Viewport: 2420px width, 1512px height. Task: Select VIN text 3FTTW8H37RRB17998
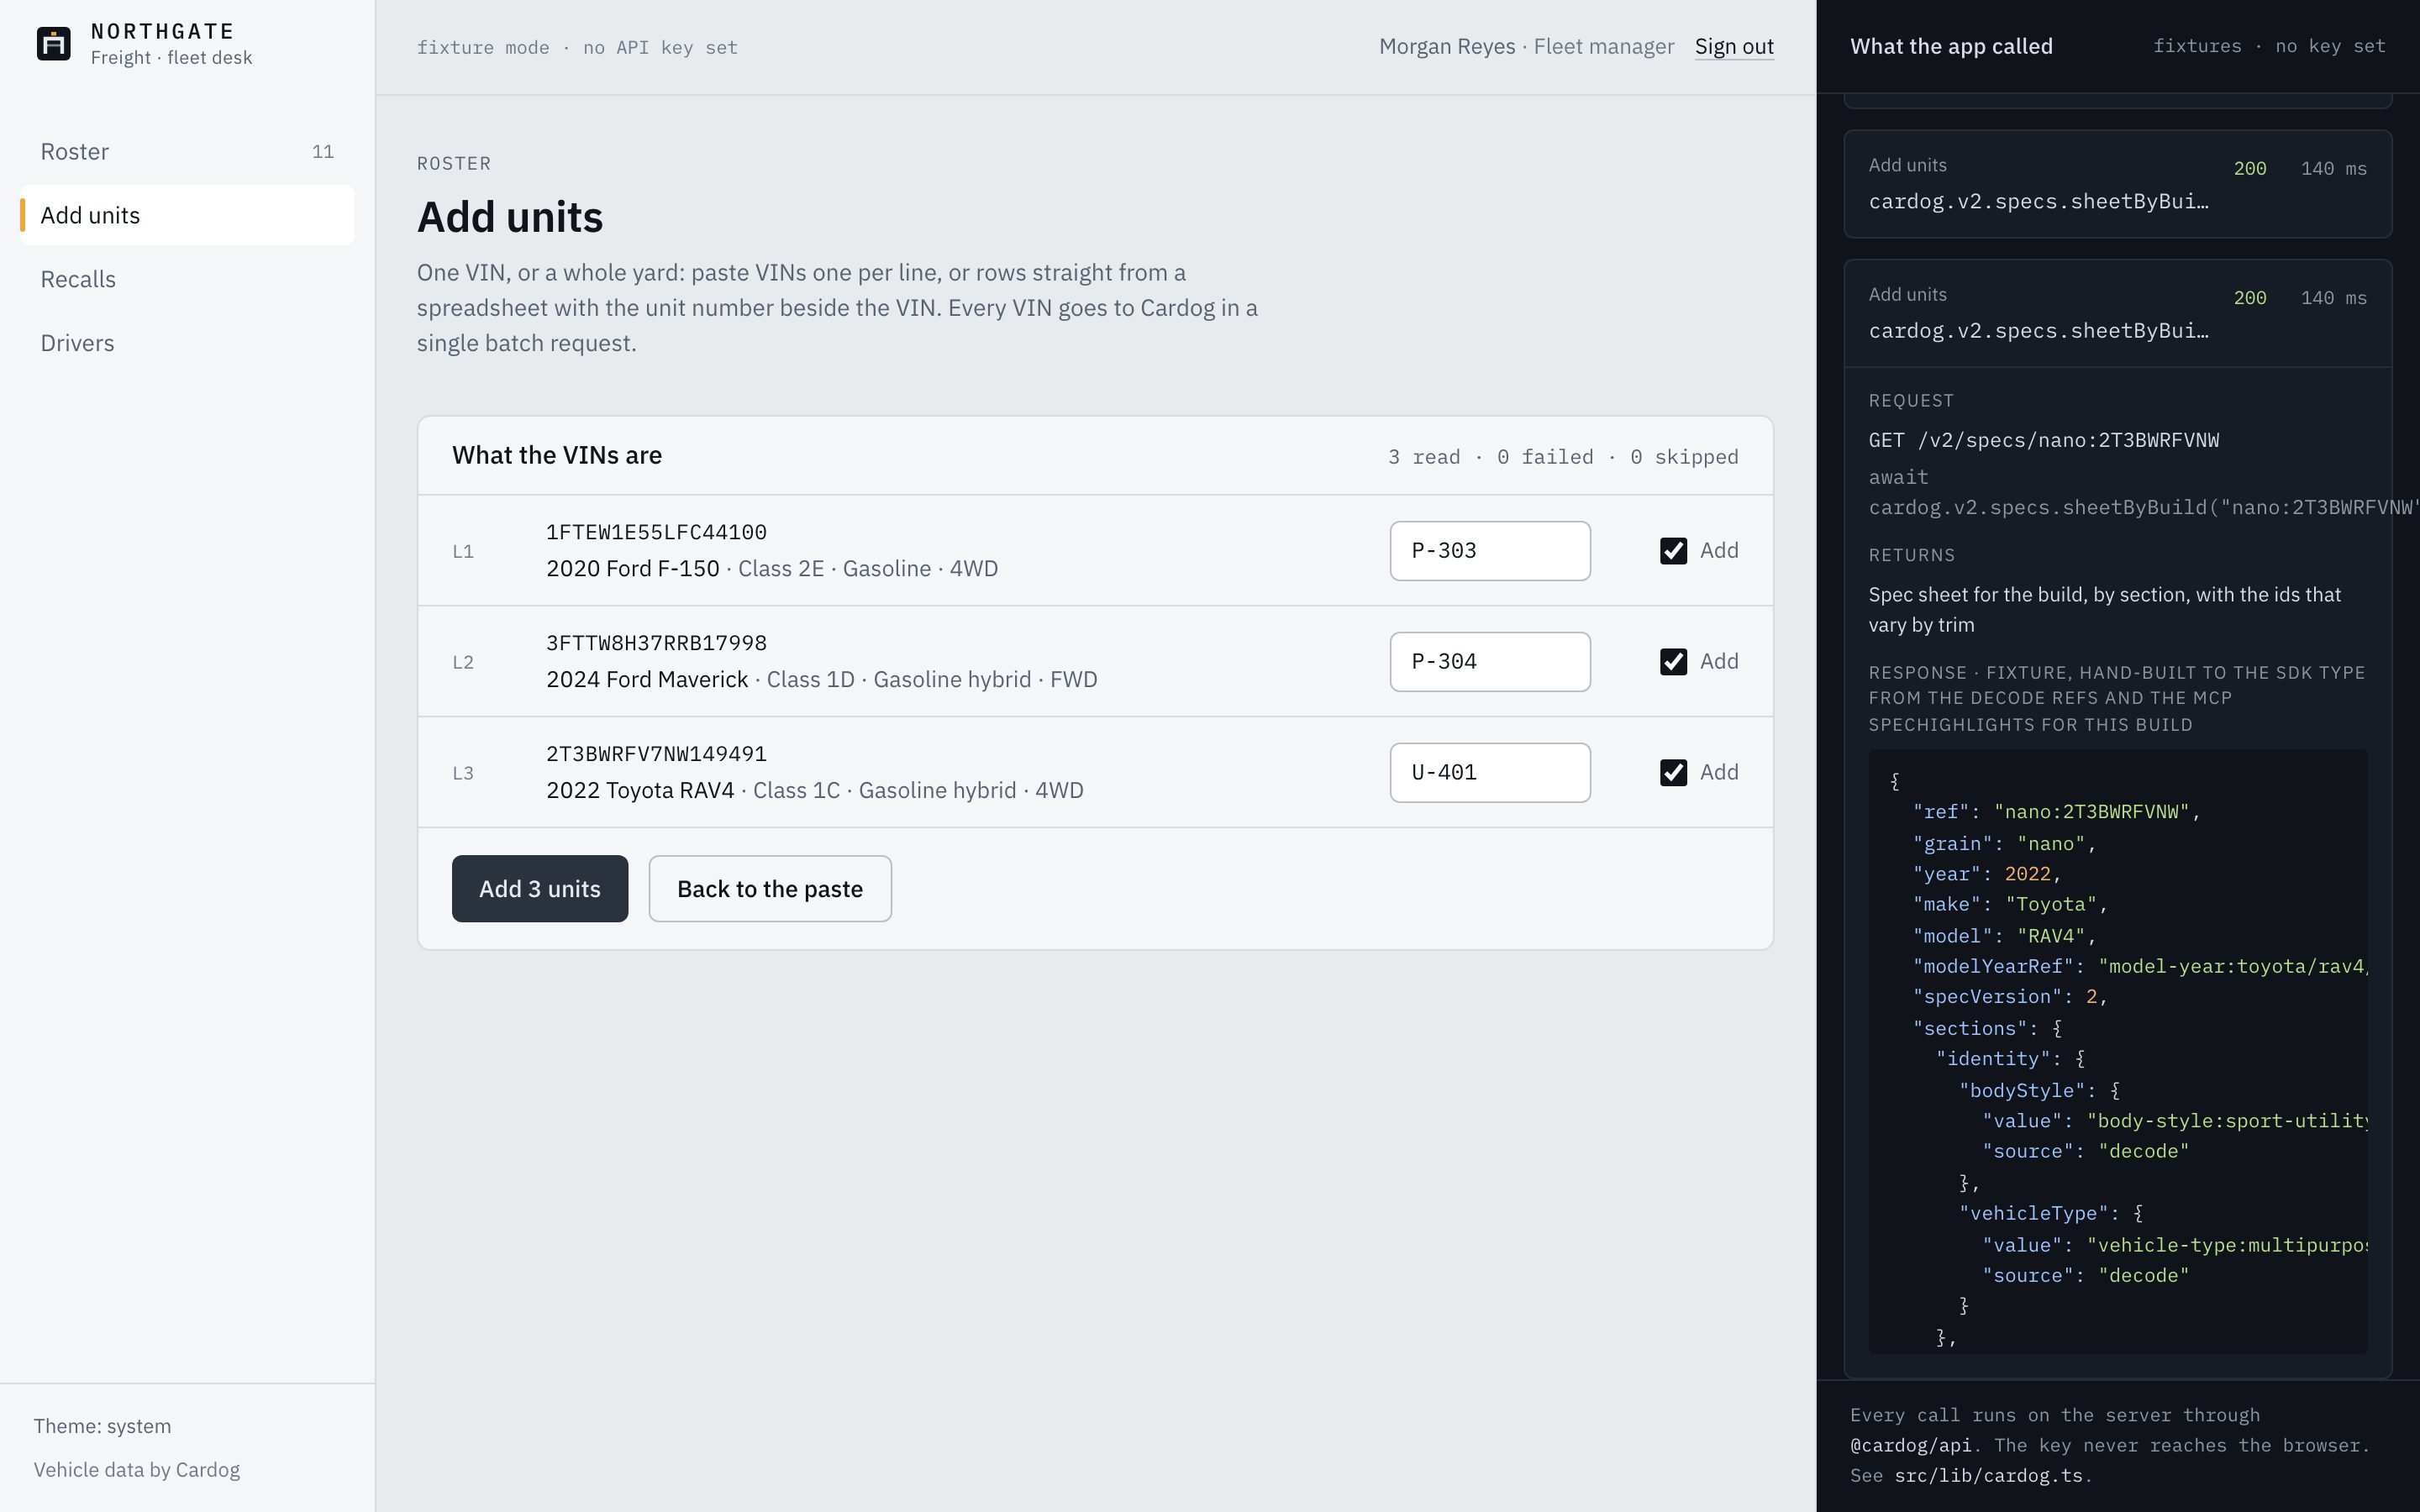tap(656, 643)
